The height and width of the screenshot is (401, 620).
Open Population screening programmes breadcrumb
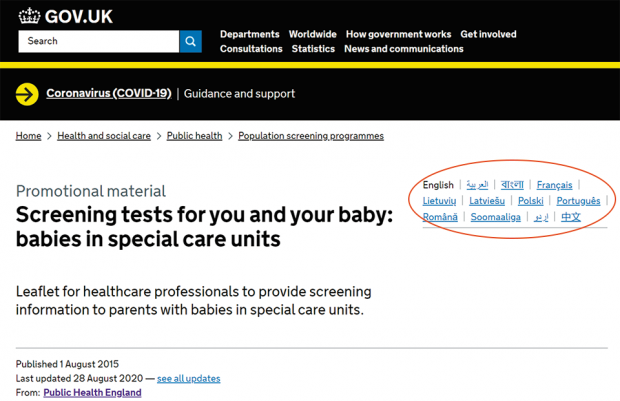point(311,136)
